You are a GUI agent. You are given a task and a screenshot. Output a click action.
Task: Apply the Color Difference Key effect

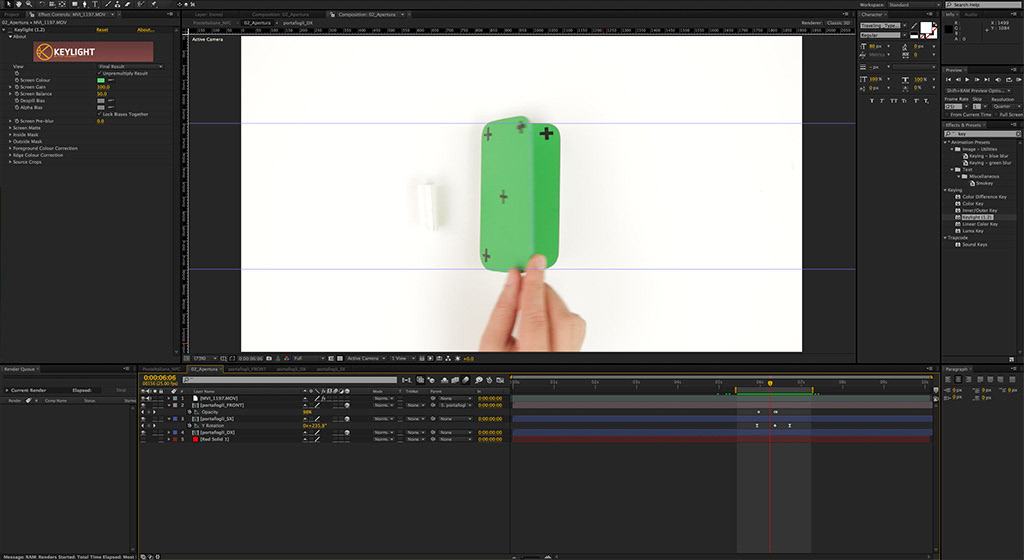coord(984,196)
